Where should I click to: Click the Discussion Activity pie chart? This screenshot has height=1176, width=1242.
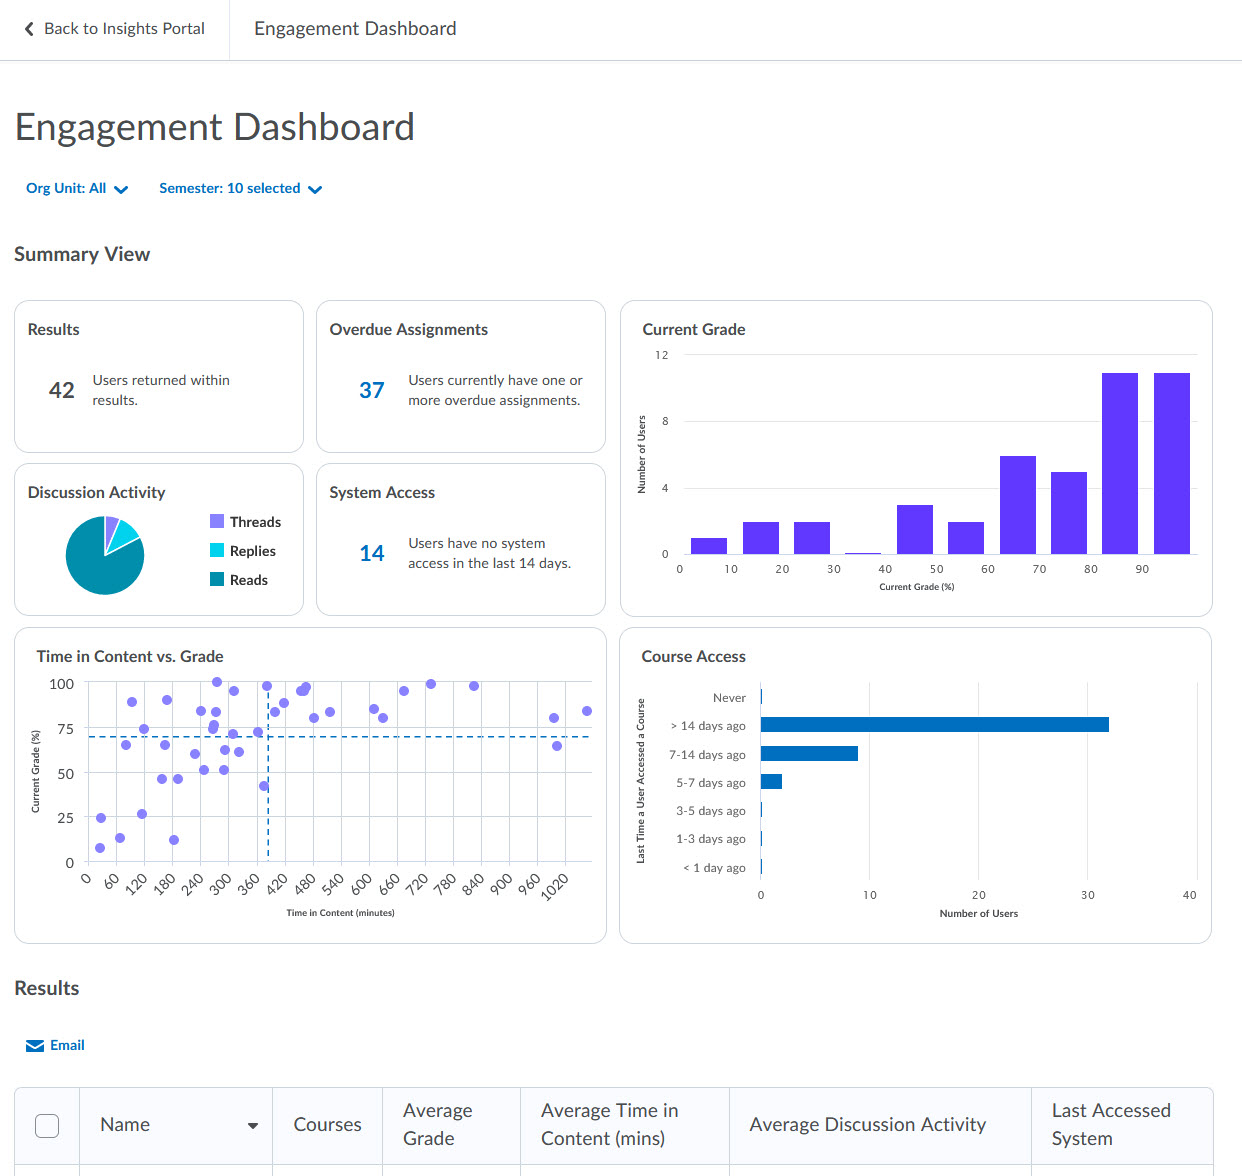(105, 555)
